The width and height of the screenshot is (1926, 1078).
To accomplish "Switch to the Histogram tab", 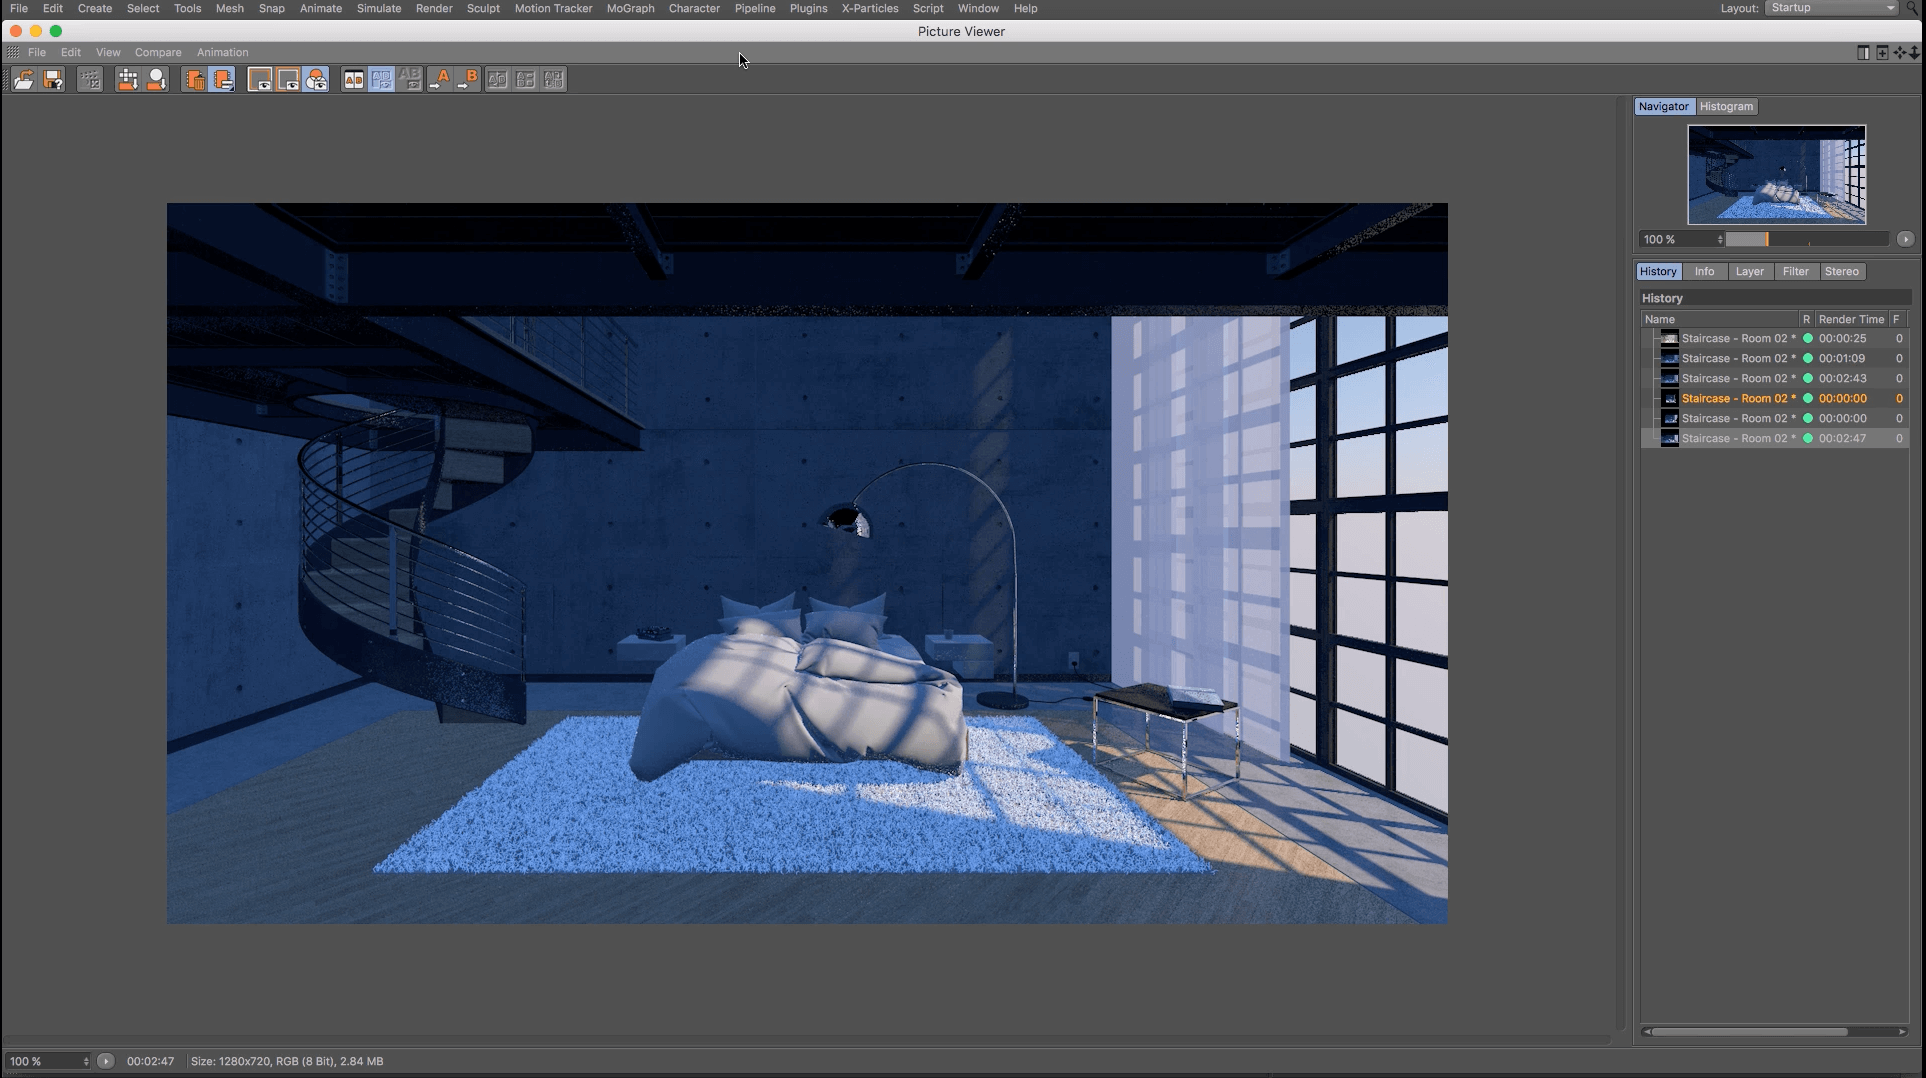I will (x=1726, y=107).
